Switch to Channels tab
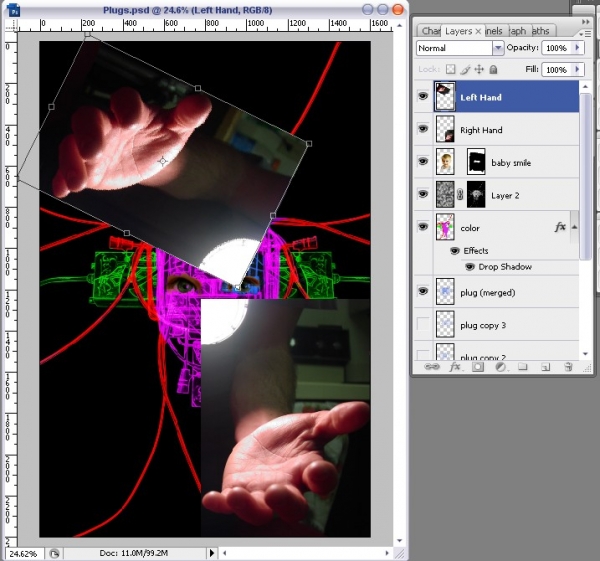This screenshot has width=600, height=561. 494,31
